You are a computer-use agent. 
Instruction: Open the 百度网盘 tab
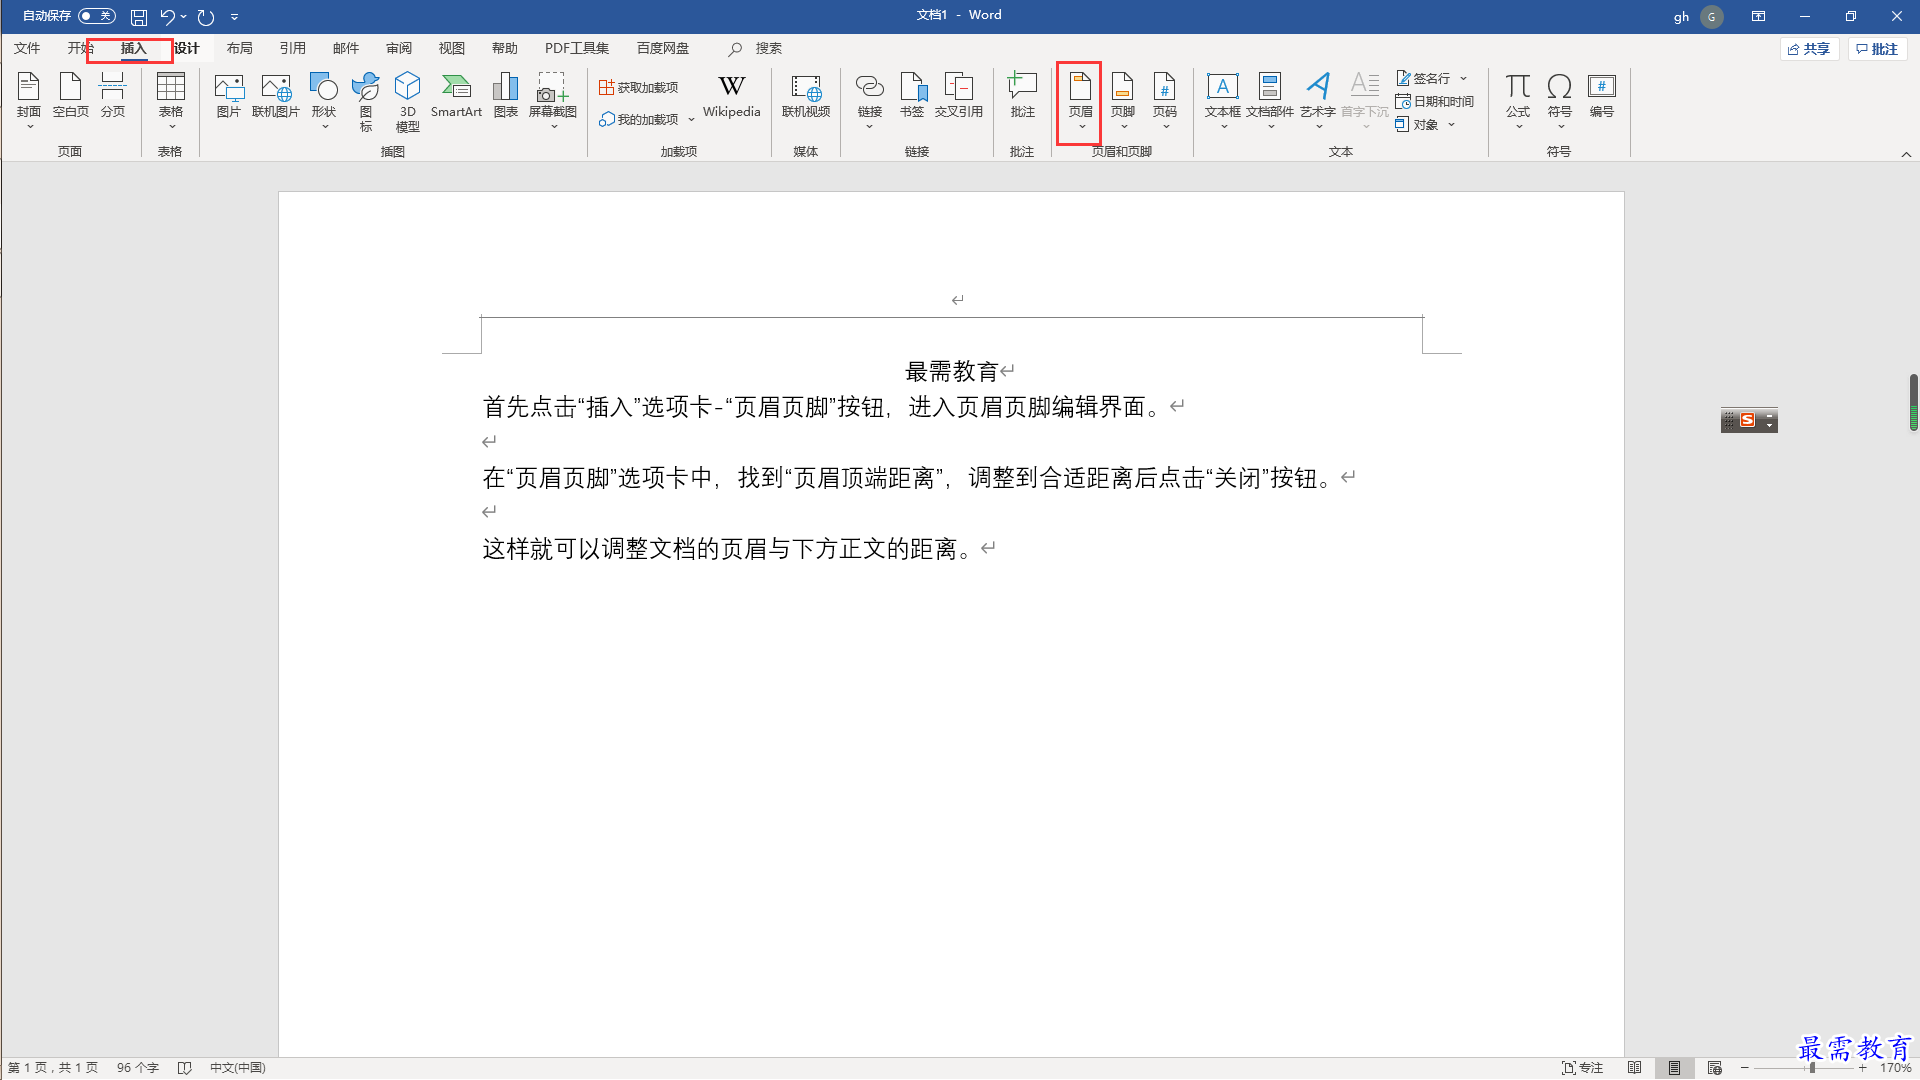[663, 48]
